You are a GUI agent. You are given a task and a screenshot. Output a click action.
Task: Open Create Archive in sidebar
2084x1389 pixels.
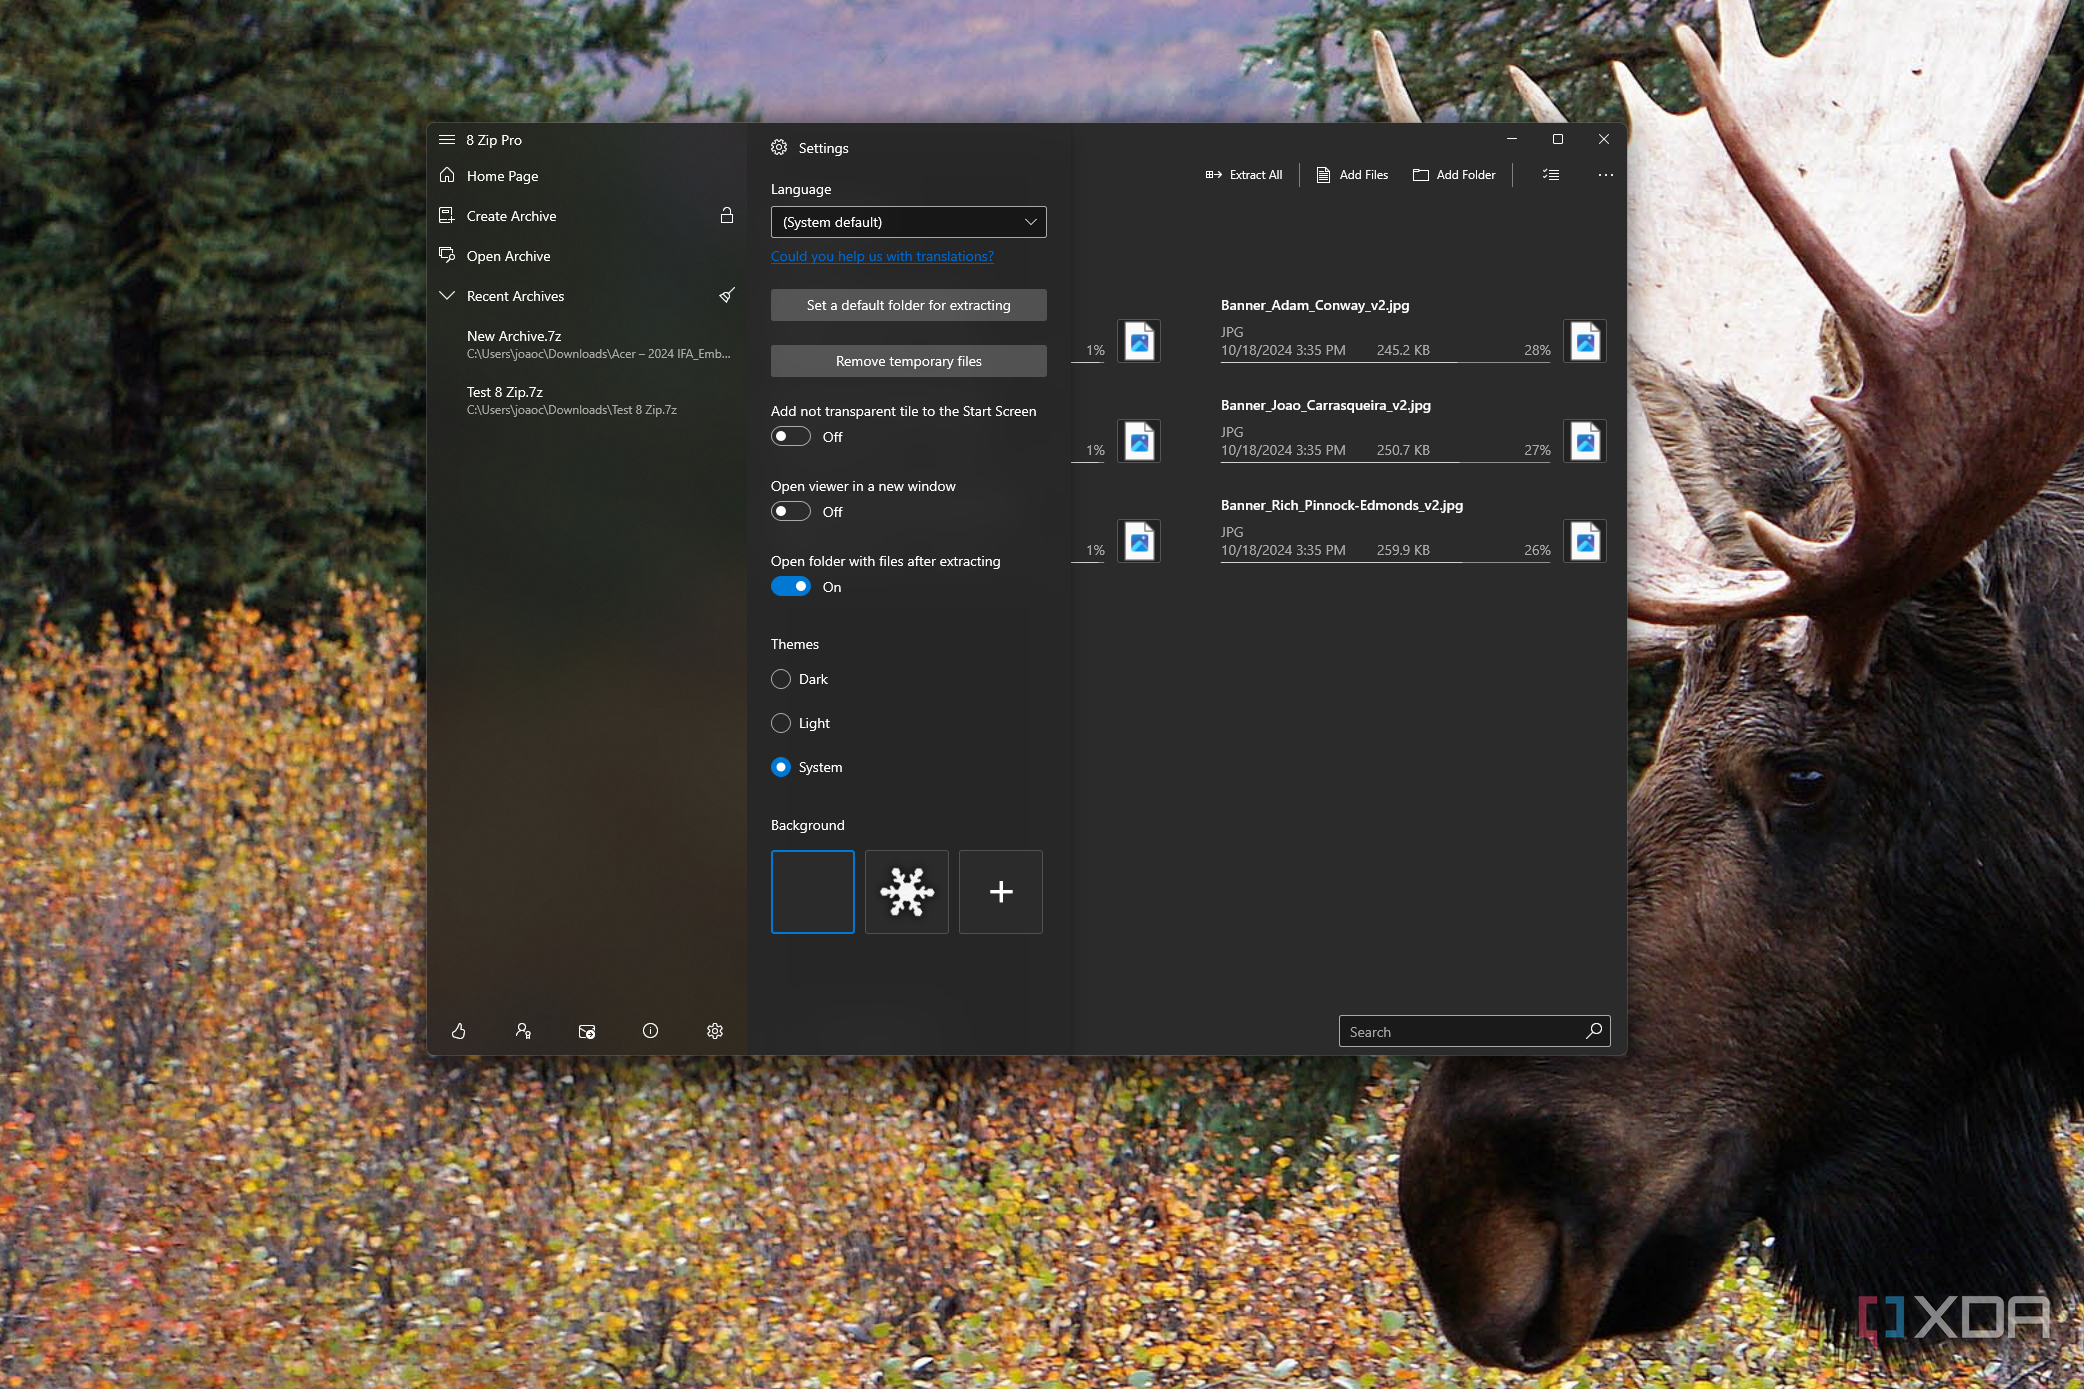point(587,216)
